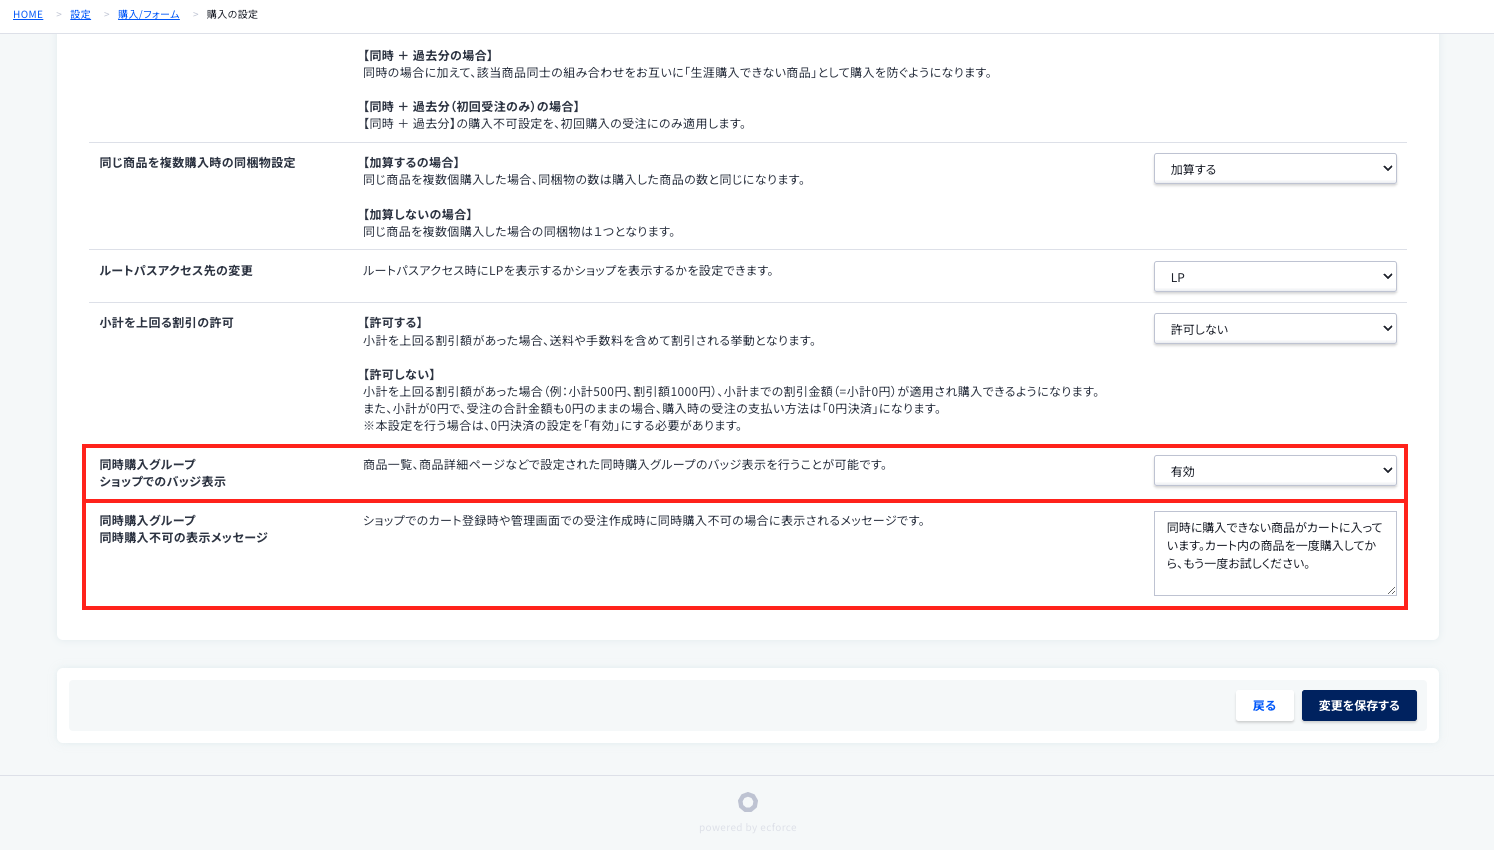This screenshot has width=1494, height=850.
Task: Click the 【加算するの場合】 heading
Action: point(411,163)
